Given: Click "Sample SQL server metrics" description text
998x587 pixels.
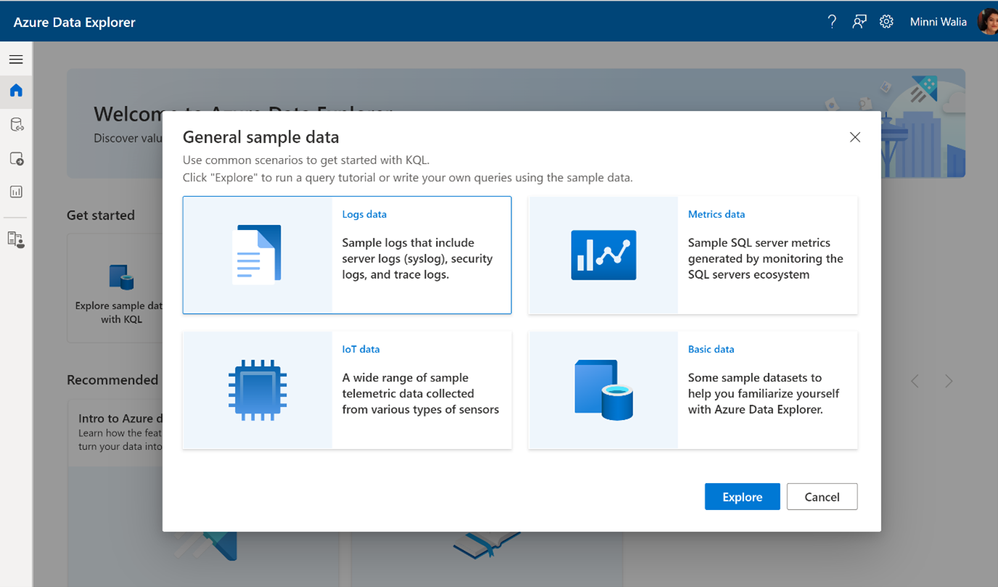Looking at the screenshot, I should coord(765,258).
